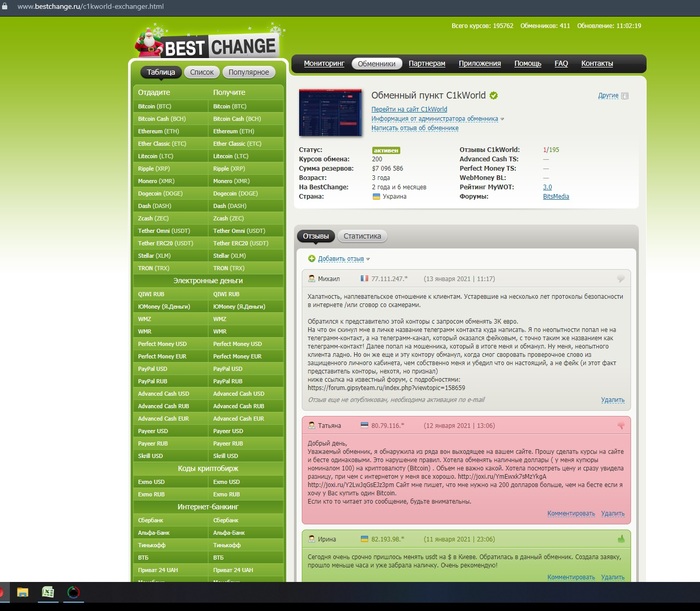Click Удалить on Михаил's review
700x611 pixels.
pyautogui.click(x=612, y=400)
